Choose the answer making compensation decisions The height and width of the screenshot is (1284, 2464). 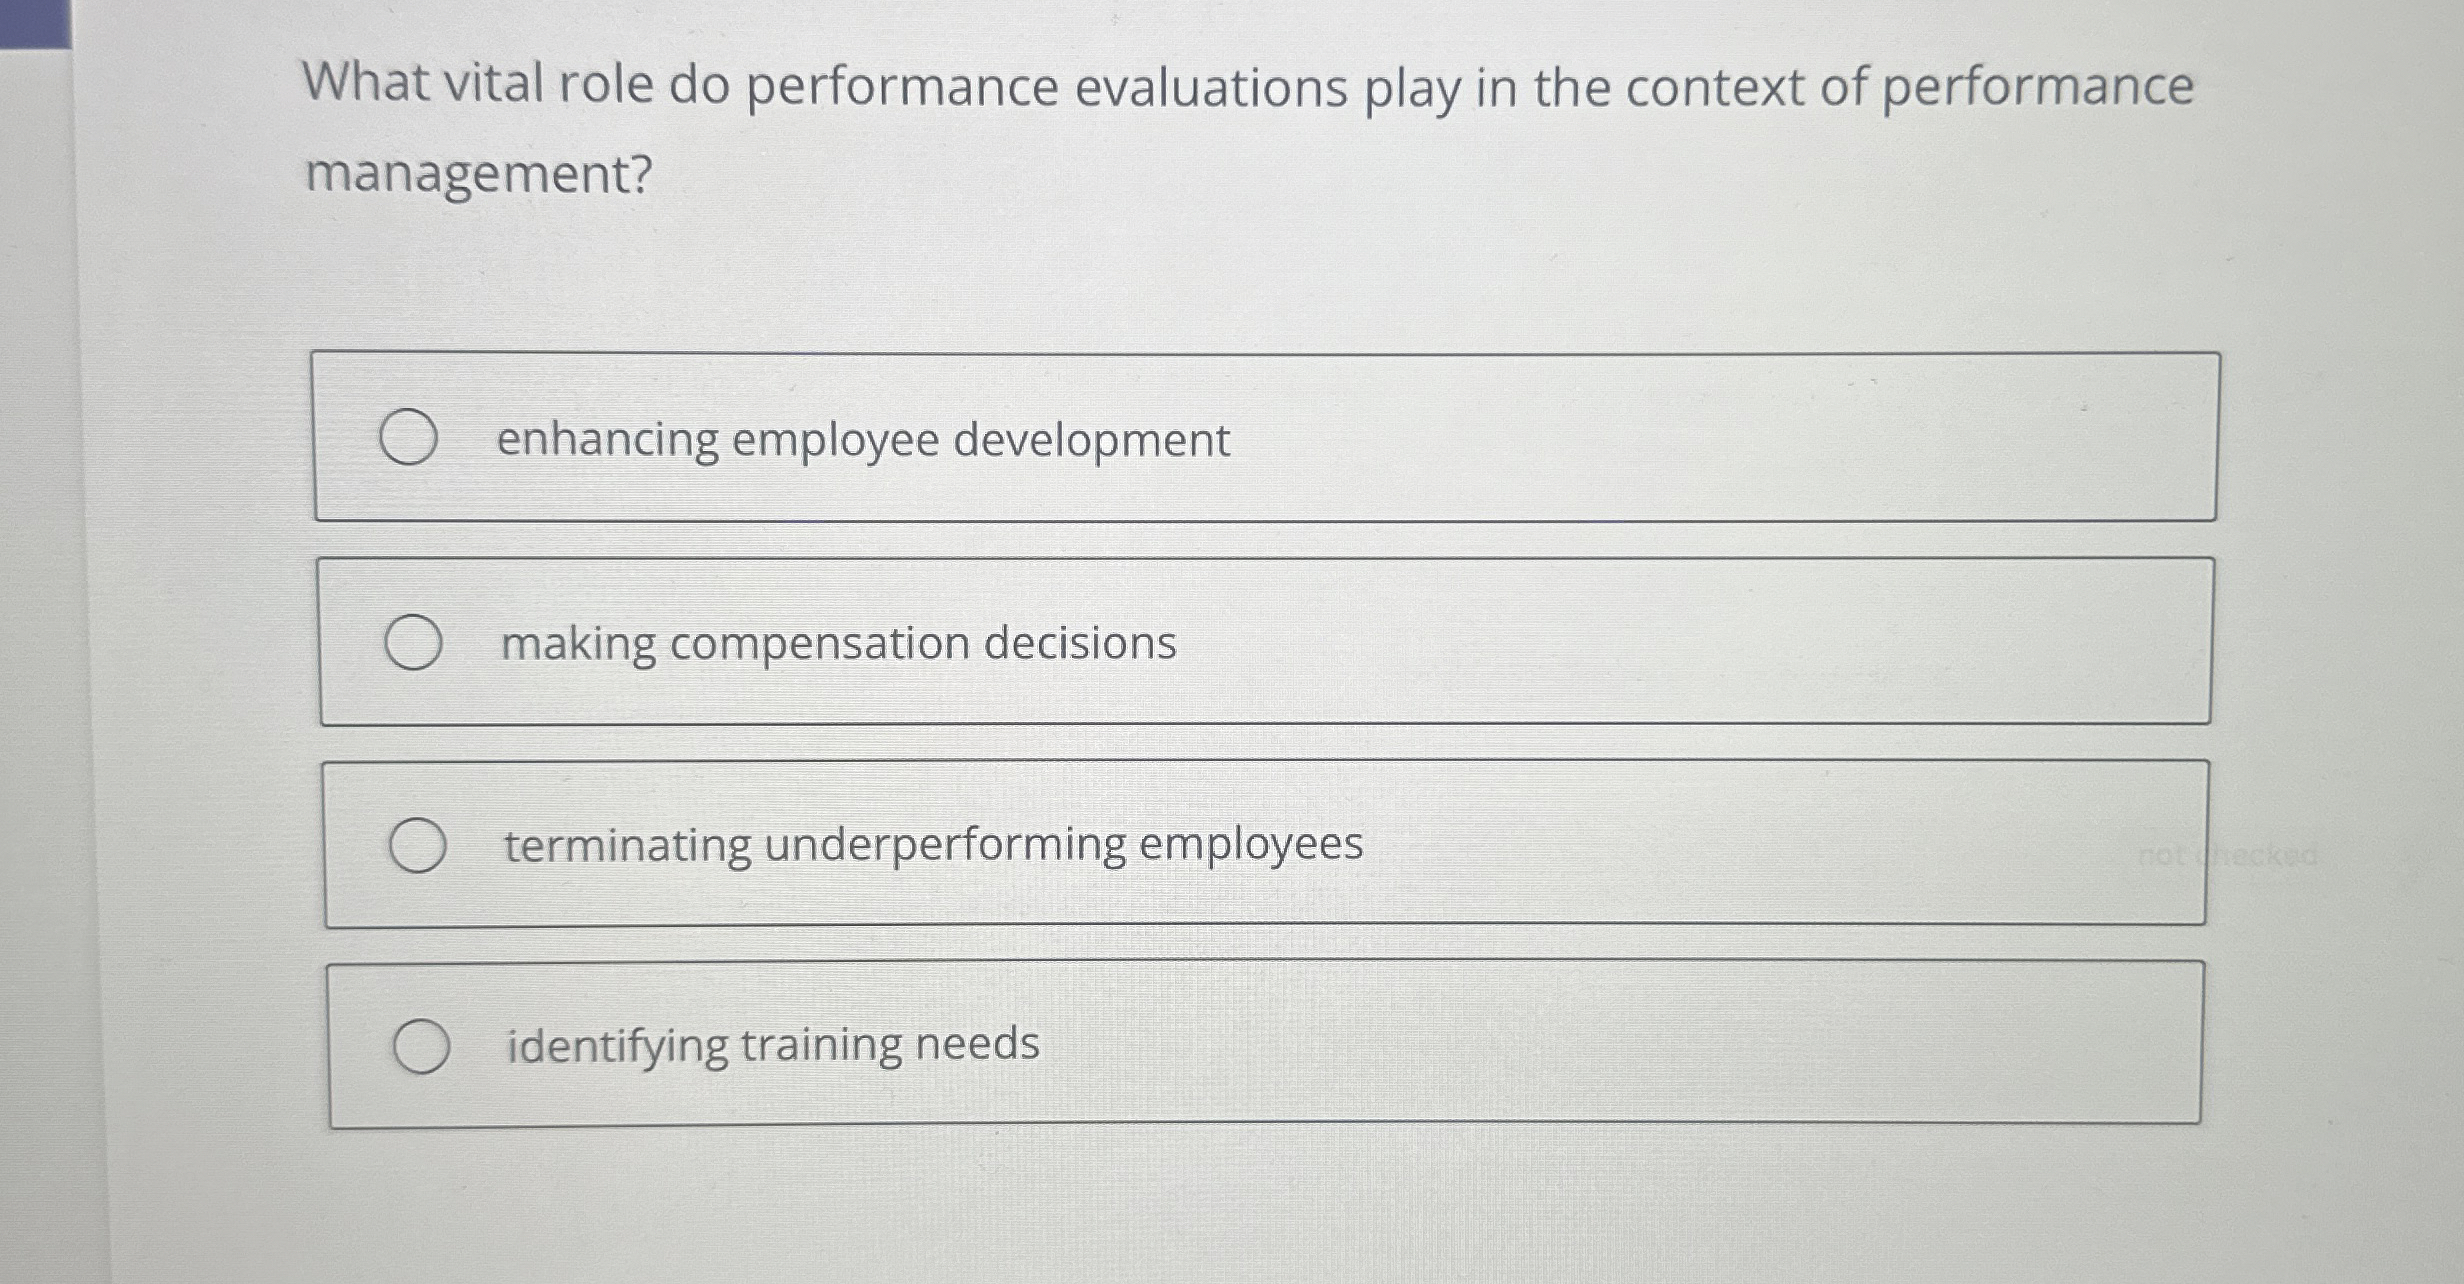point(837,644)
